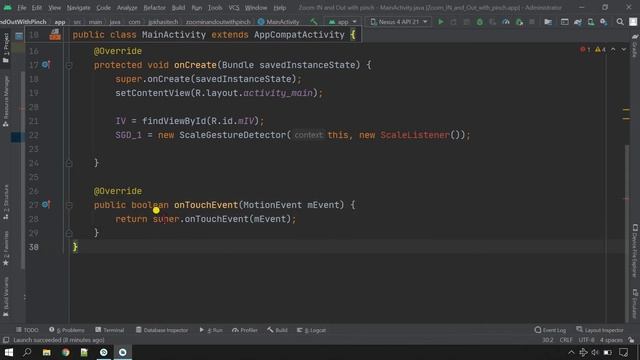
Task: Click the Windows taskbar search icon
Action: [x=27, y=352]
